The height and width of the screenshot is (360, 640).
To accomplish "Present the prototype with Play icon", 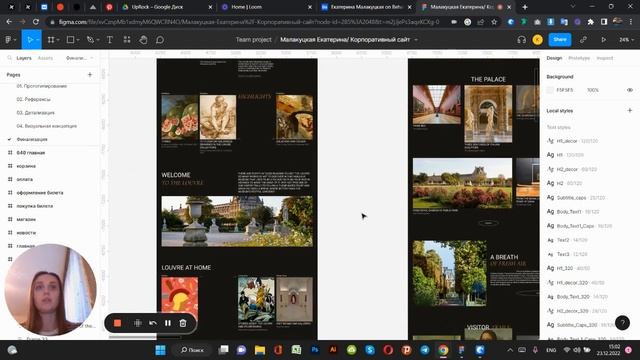I will coord(603,40).
